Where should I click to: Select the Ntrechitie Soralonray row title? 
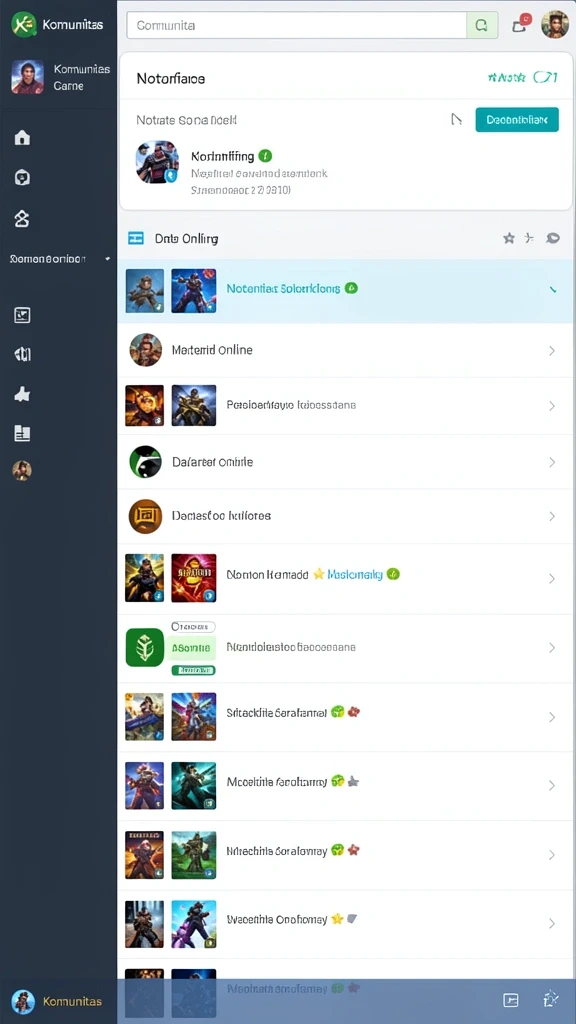pos(277,851)
